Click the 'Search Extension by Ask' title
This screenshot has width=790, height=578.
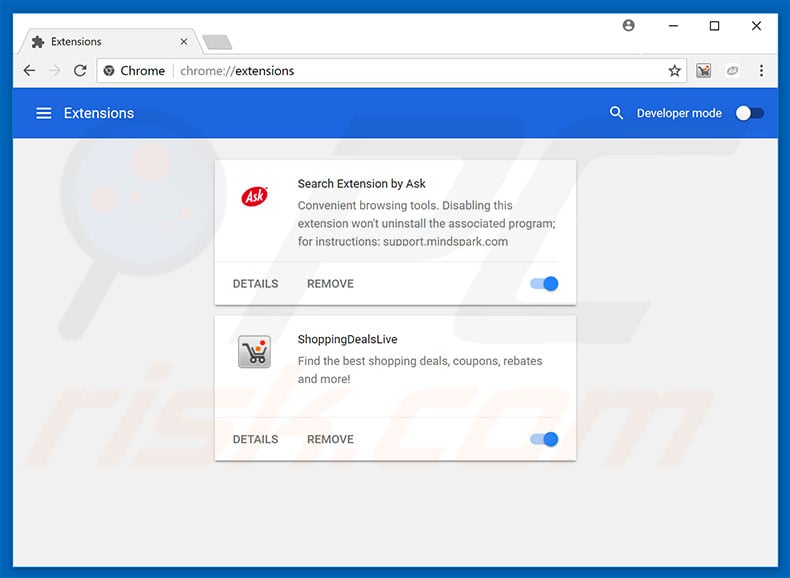click(x=361, y=183)
